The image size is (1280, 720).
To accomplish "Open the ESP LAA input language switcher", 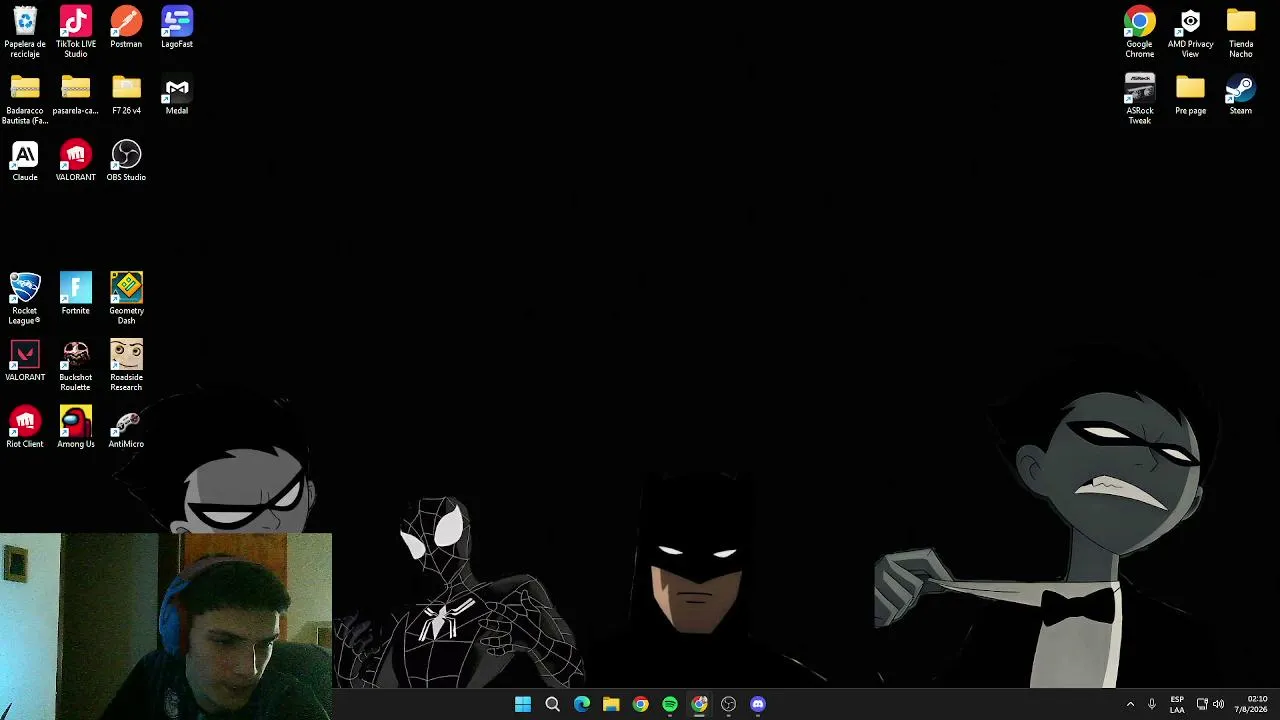I will [x=1177, y=705].
